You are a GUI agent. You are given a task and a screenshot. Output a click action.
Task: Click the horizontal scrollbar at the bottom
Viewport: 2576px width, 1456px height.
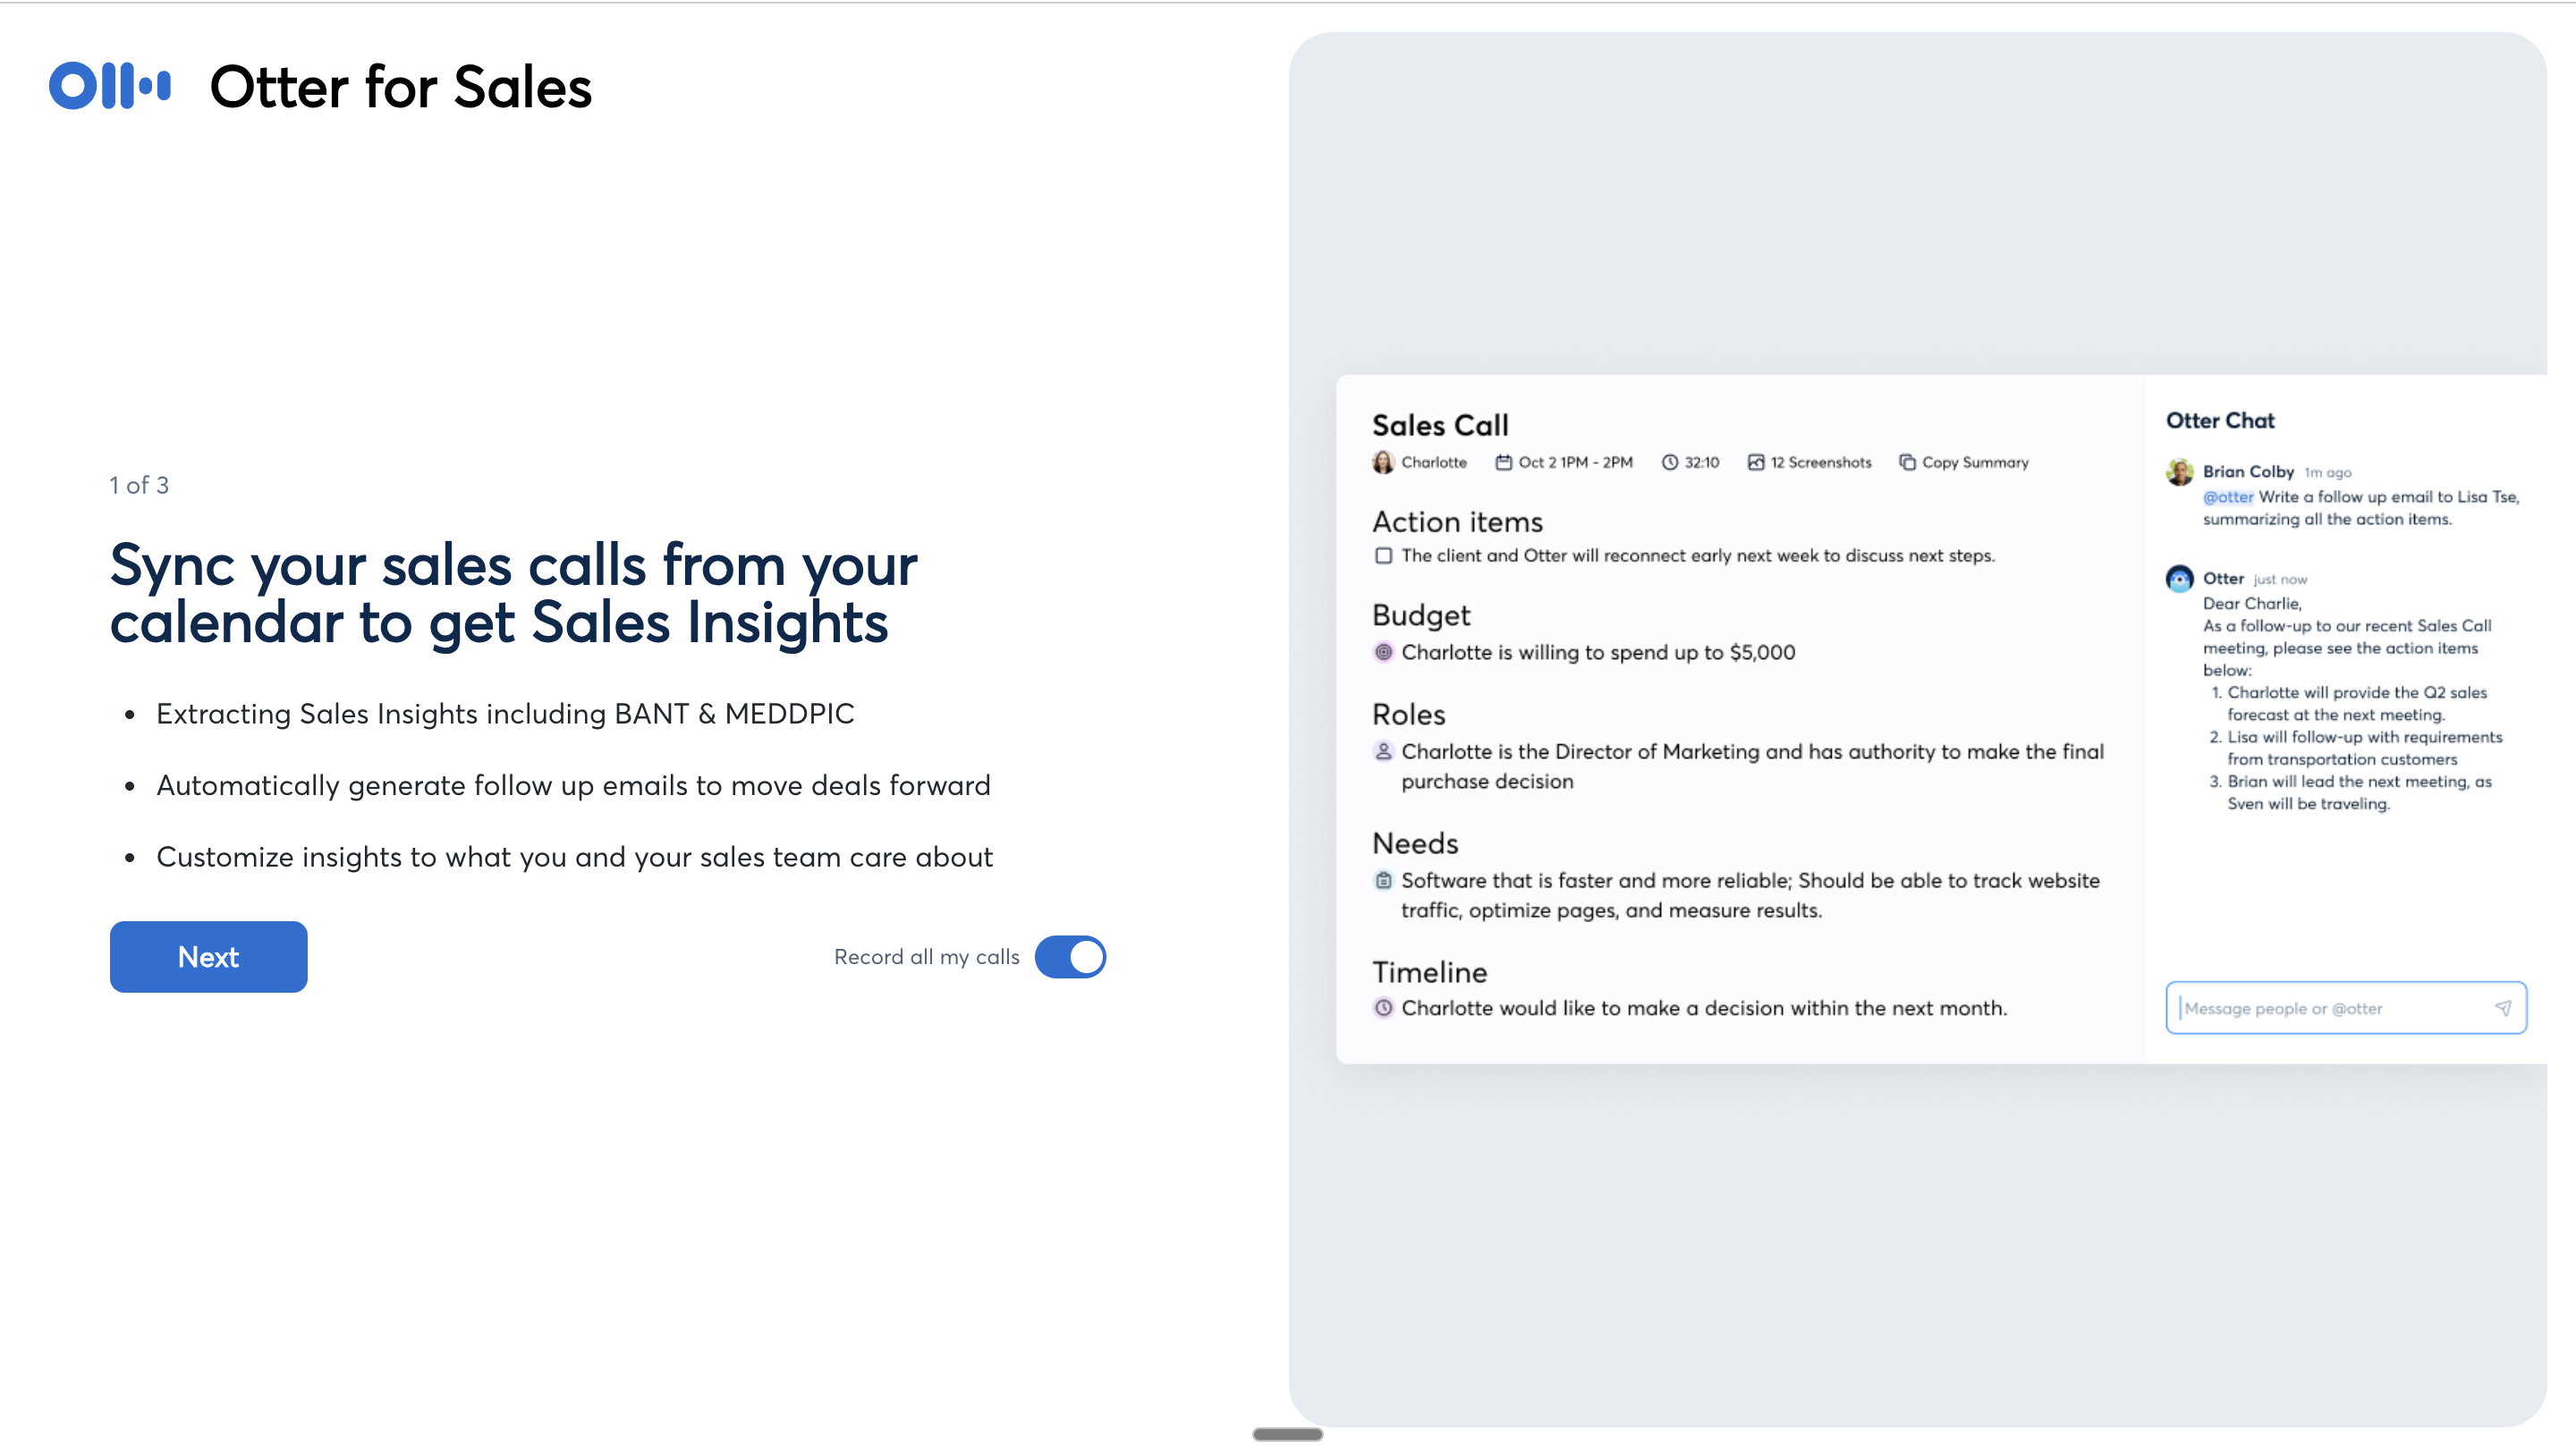coord(1287,1434)
